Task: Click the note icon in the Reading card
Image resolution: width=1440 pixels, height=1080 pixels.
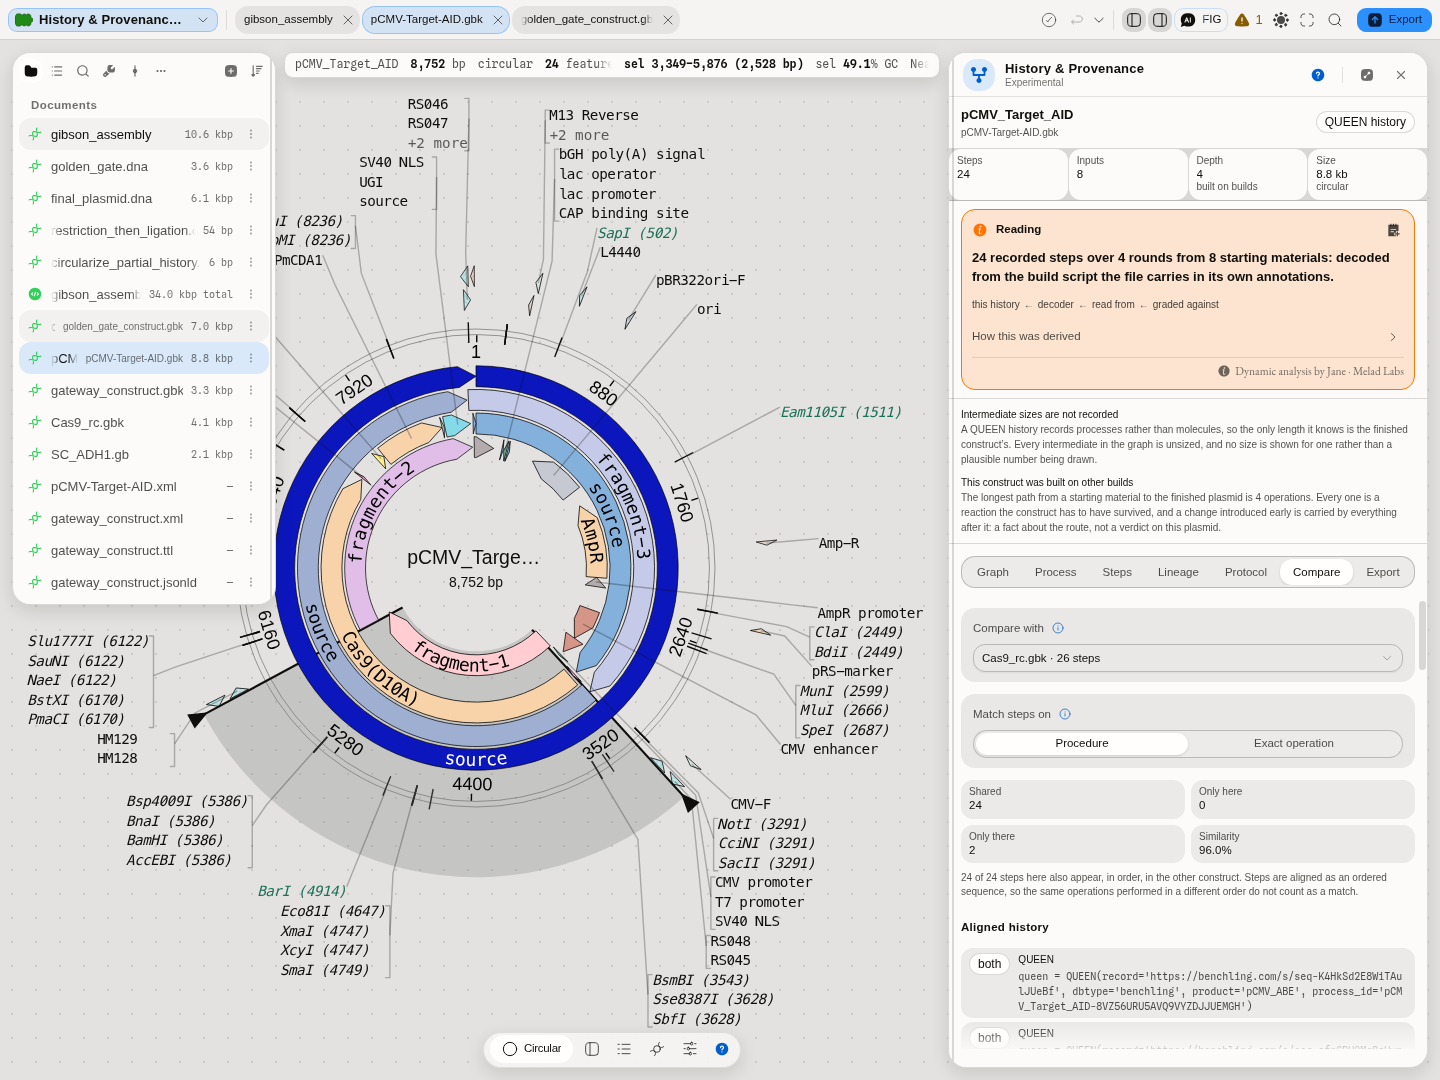Action: 1394,230
